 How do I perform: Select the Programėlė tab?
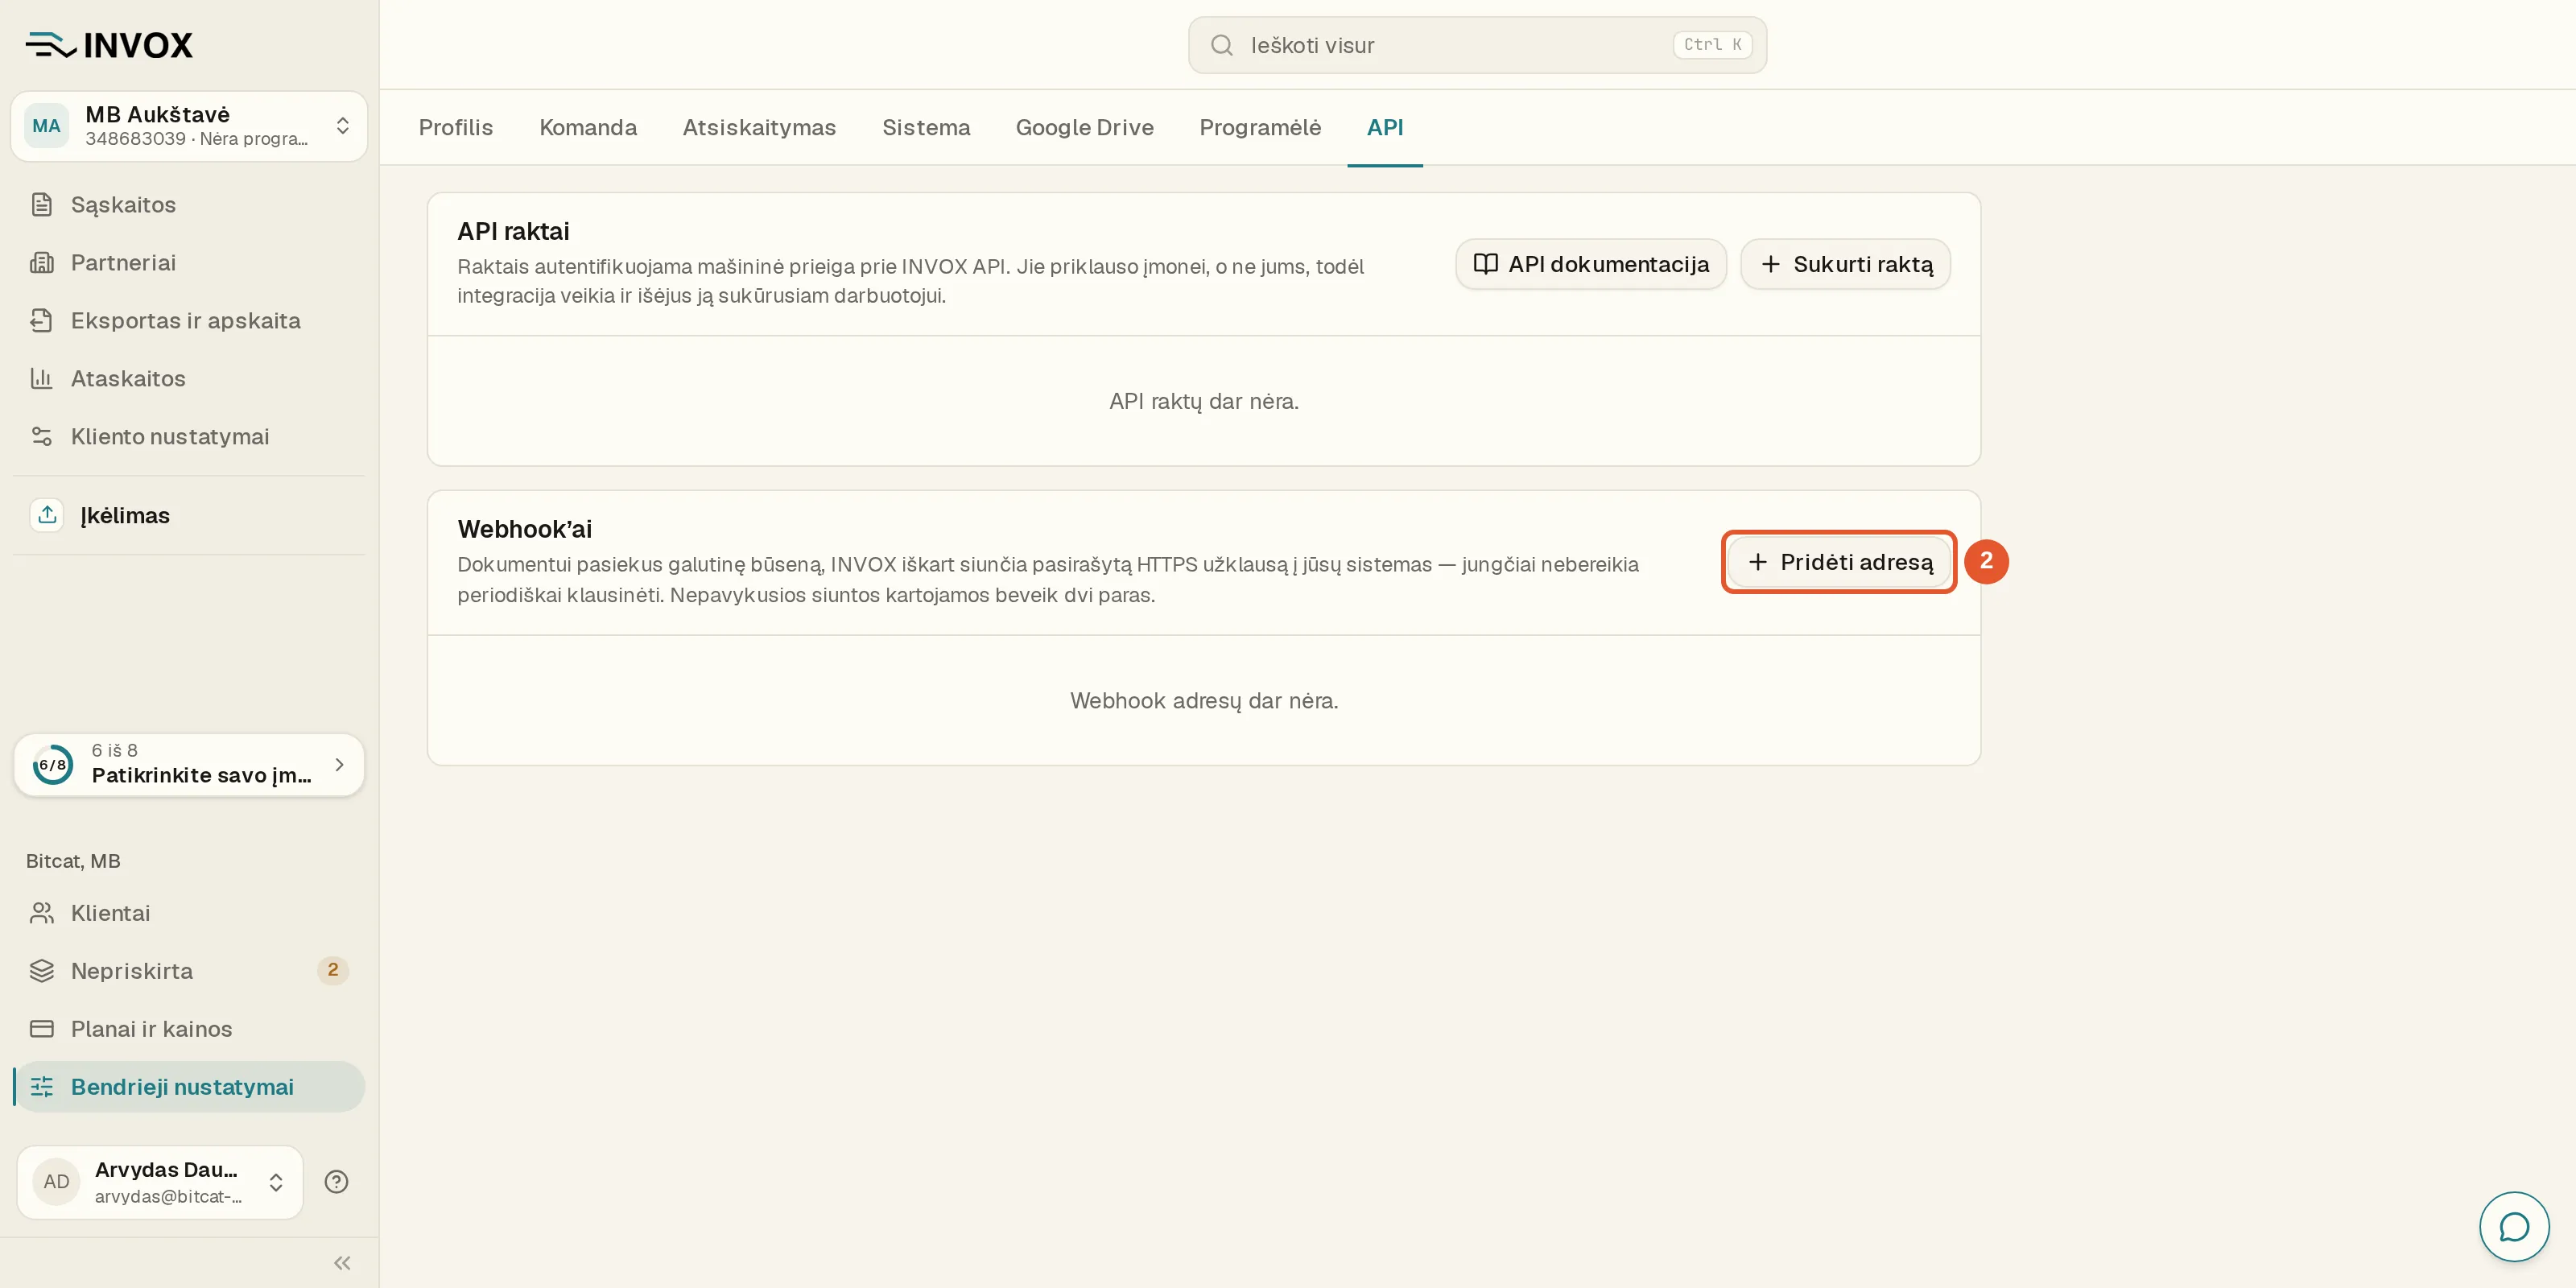1260,128
